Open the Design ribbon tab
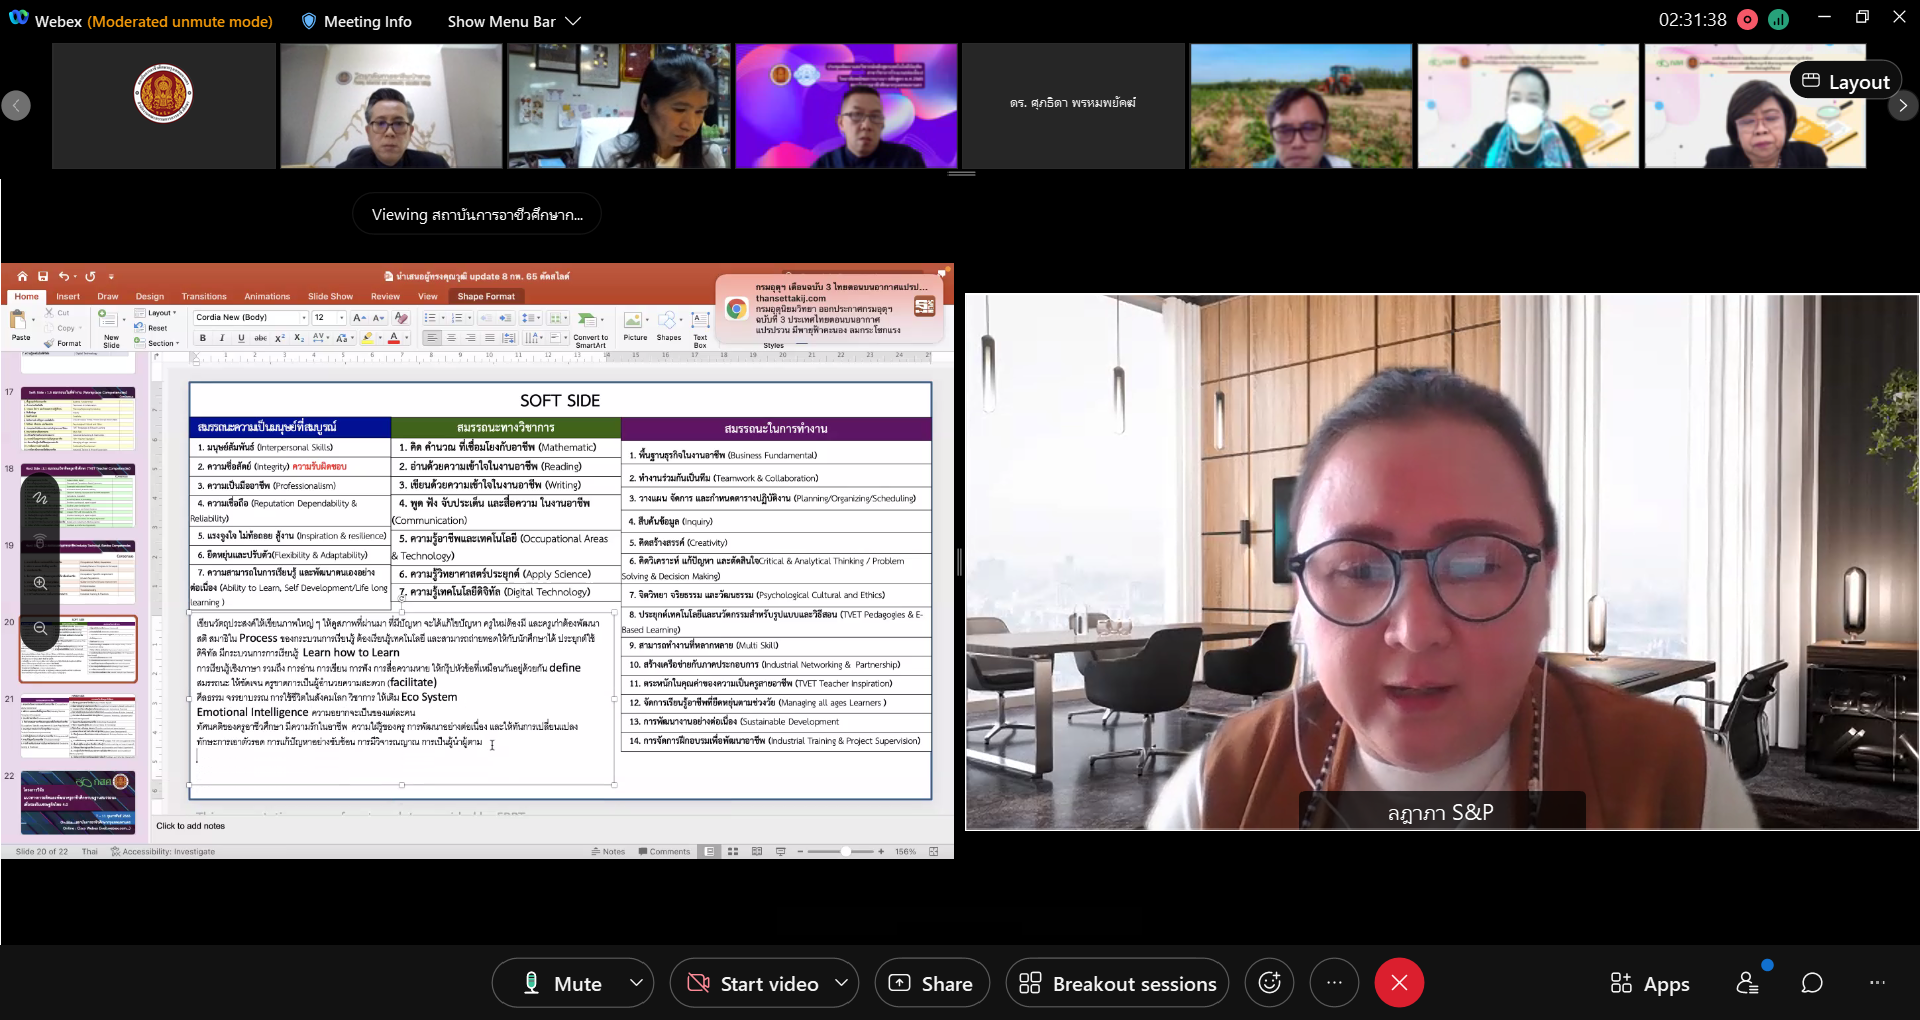Screen dimensions: 1920x1020 150,296
